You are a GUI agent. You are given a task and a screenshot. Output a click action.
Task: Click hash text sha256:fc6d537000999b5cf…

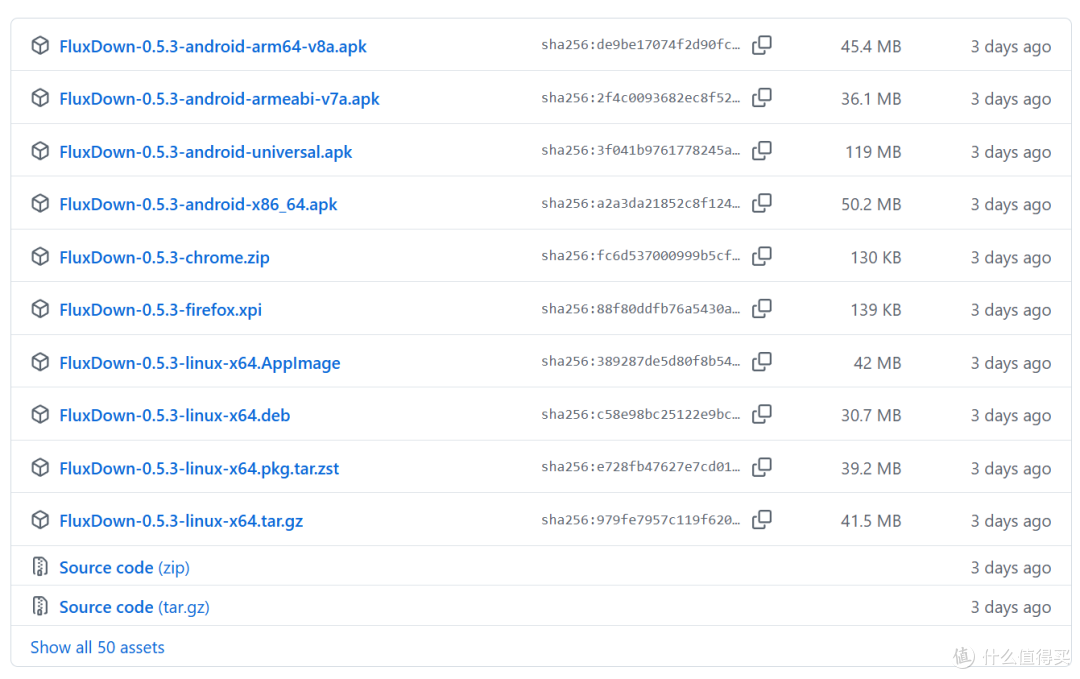pyautogui.click(x=641, y=256)
